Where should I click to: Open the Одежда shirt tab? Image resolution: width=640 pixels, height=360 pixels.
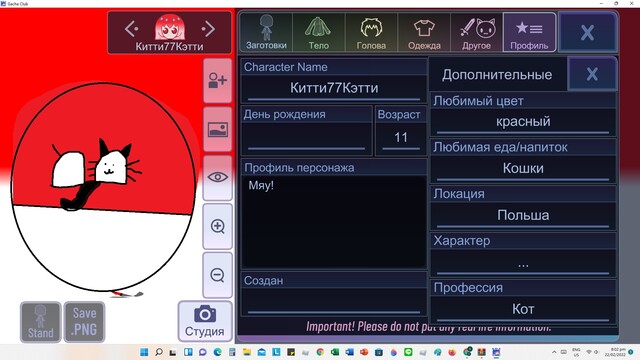pyautogui.click(x=424, y=32)
